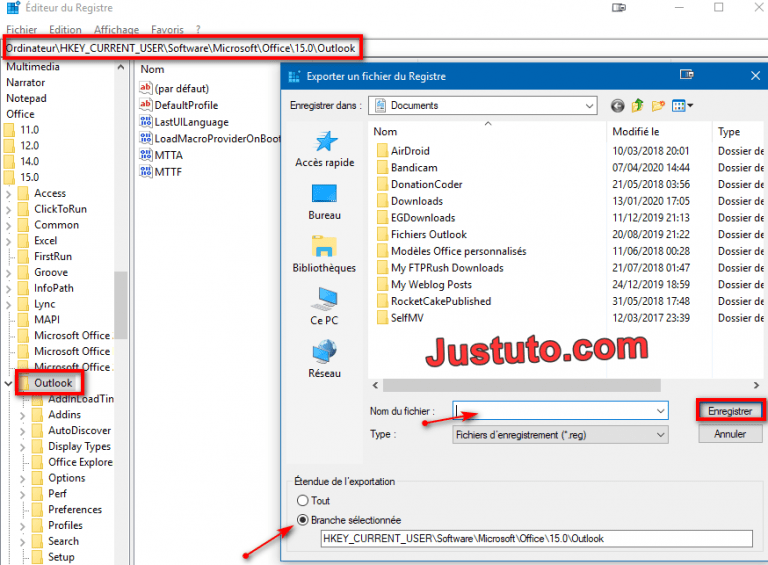Image resolution: width=768 pixels, height=565 pixels.
Task: Select the Branche sélectionnée radio button
Action: (303, 520)
